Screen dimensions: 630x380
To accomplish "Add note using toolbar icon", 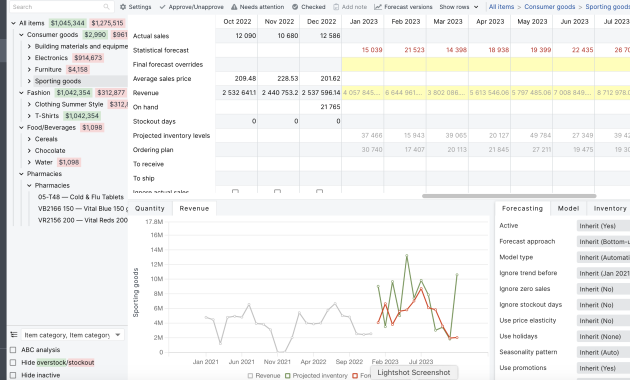I will (x=336, y=7).
